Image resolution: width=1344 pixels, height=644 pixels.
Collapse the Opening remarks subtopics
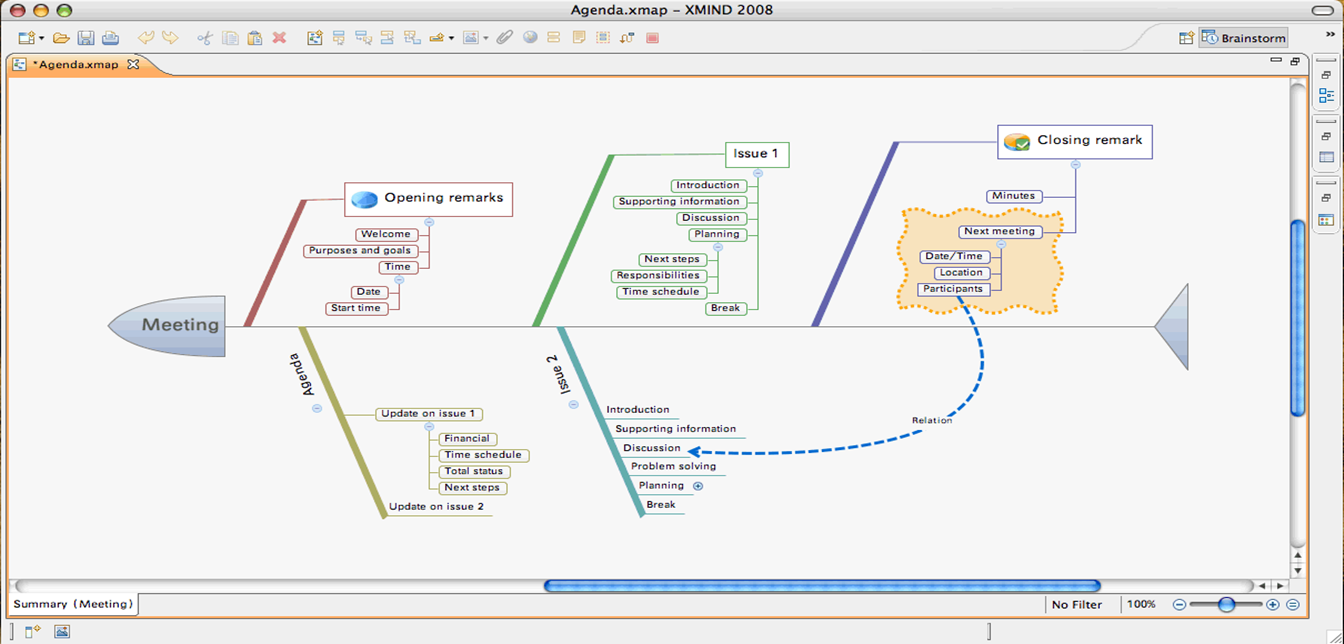[429, 222]
